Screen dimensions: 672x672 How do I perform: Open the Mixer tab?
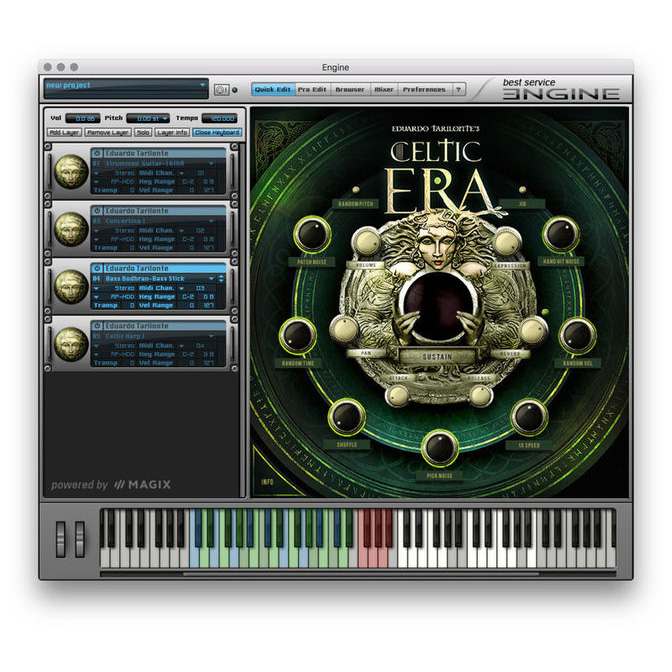click(x=384, y=90)
